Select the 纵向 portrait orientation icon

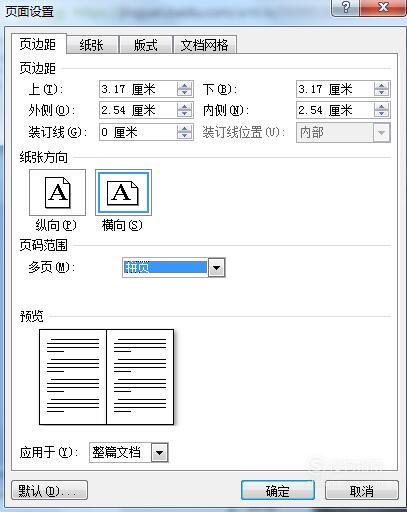tap(57, 192)
